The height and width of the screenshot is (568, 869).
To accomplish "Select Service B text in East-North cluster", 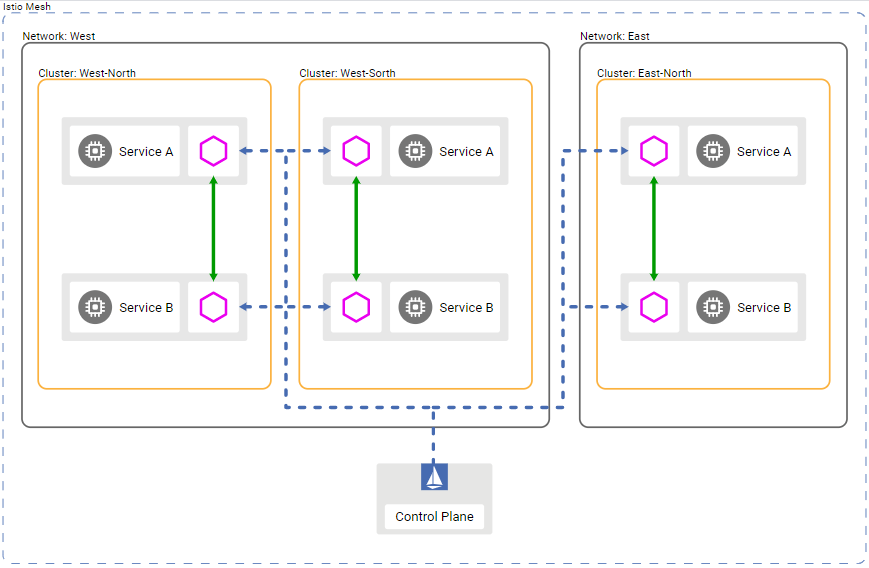I will pos(764,308).
